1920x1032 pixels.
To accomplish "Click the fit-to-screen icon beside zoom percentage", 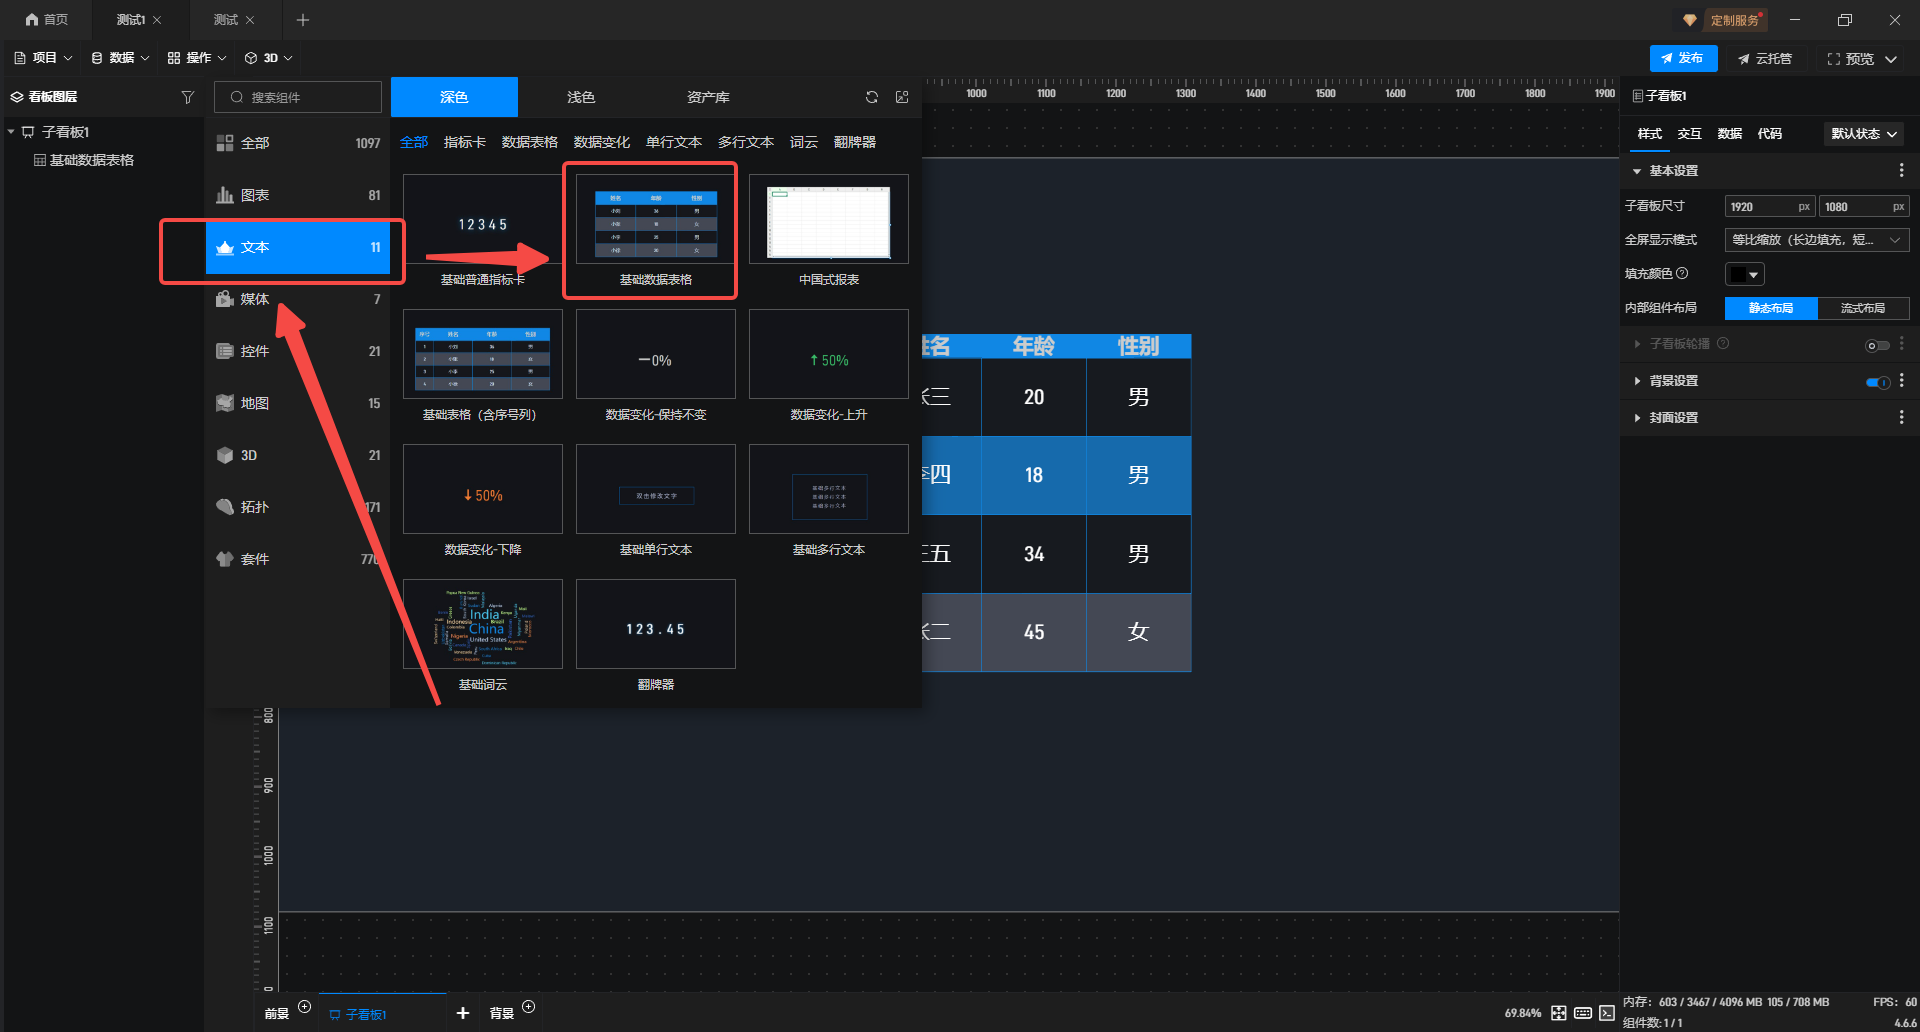I will [x=1559, y=1013].
